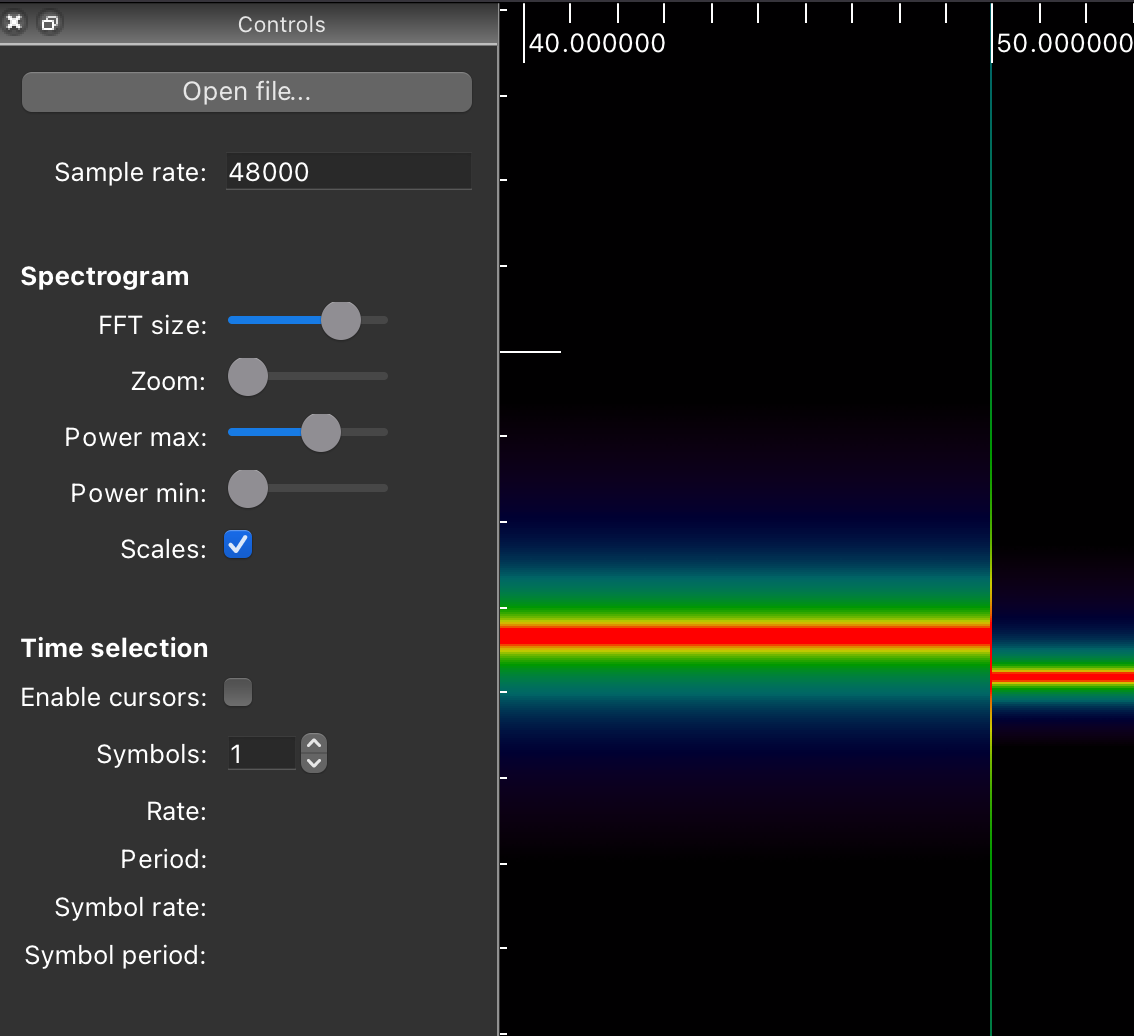This screenshot has width=1134, height=1036.
Task: Click the 50.000000 time marker label
Action: [x=1065, y=43]
